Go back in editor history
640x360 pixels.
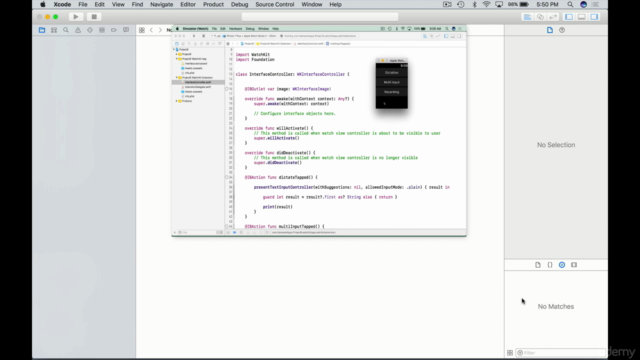151,30
